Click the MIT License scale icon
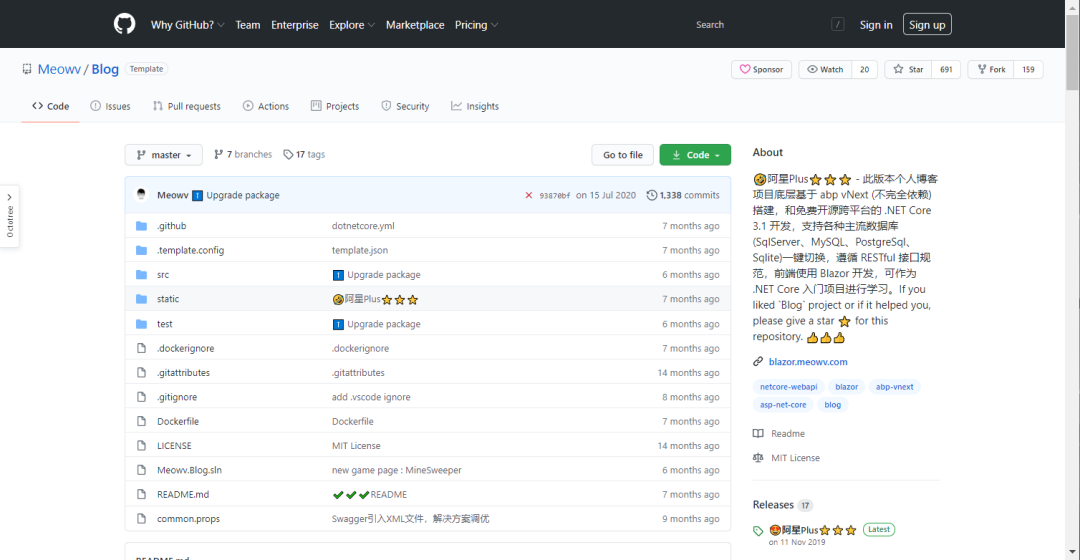Viewport: 1080px width, 560px height. tap(758, 457)
